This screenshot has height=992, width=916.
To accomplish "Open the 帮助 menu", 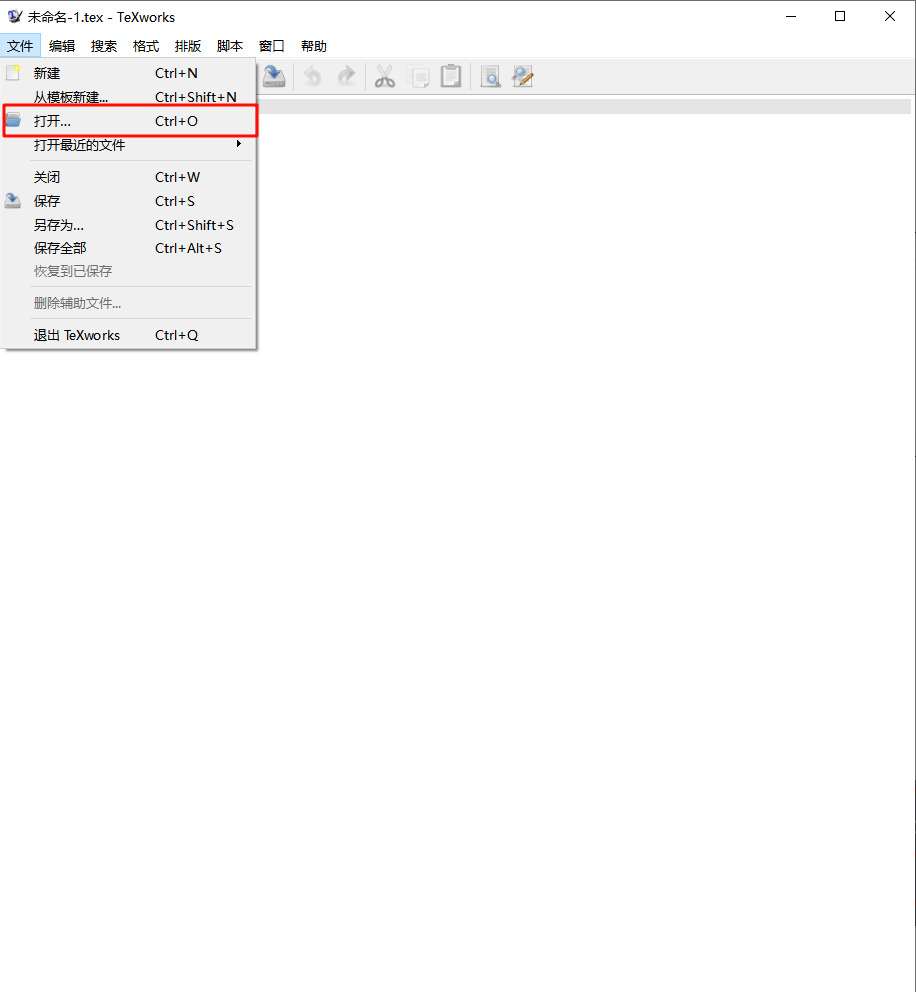I will (314, 46).
